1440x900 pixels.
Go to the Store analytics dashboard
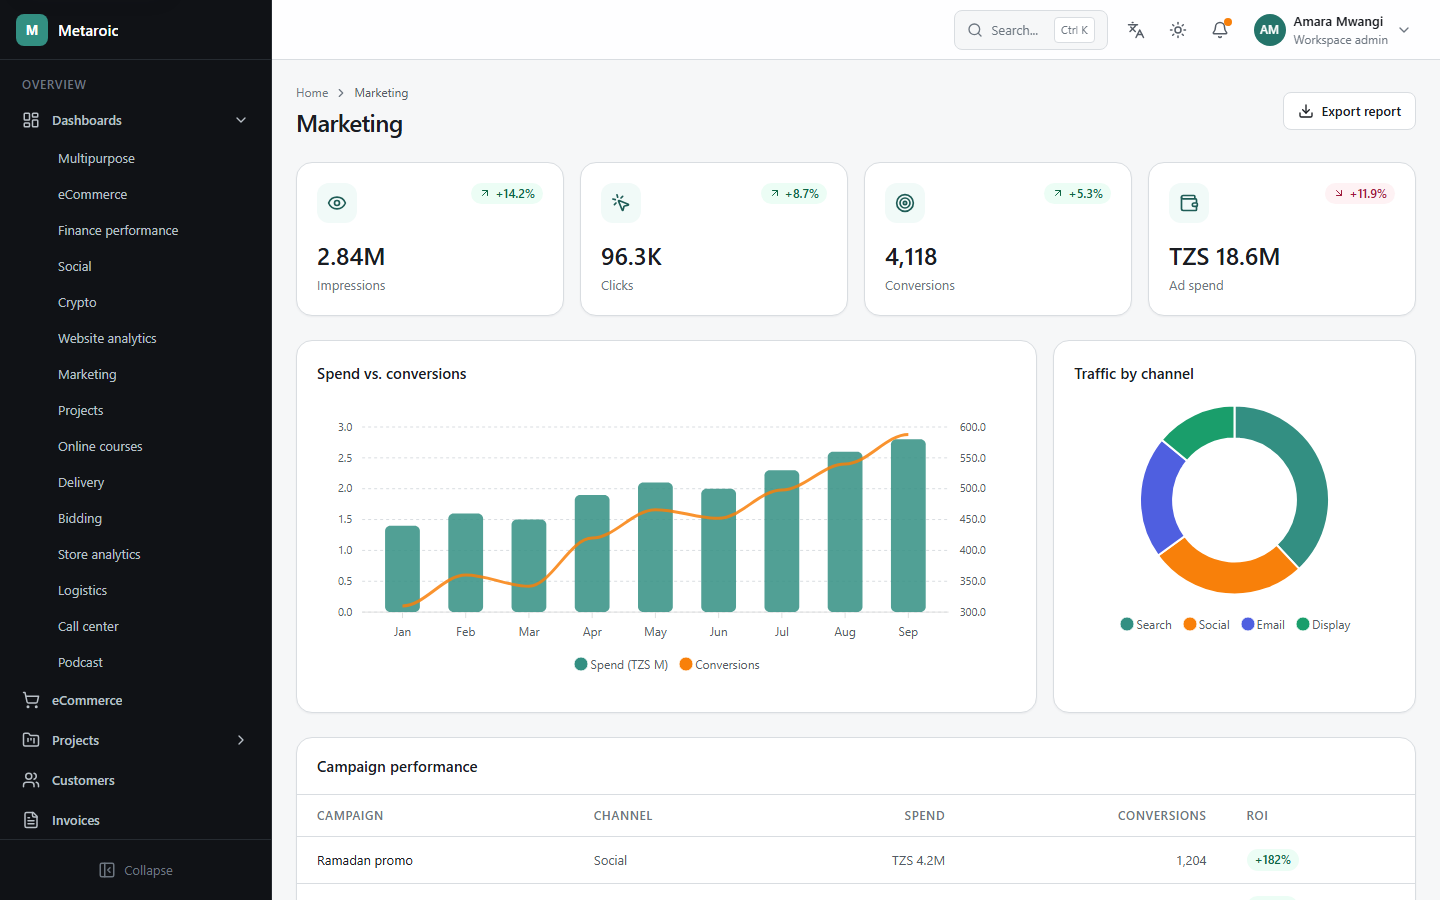pos(99,554)
